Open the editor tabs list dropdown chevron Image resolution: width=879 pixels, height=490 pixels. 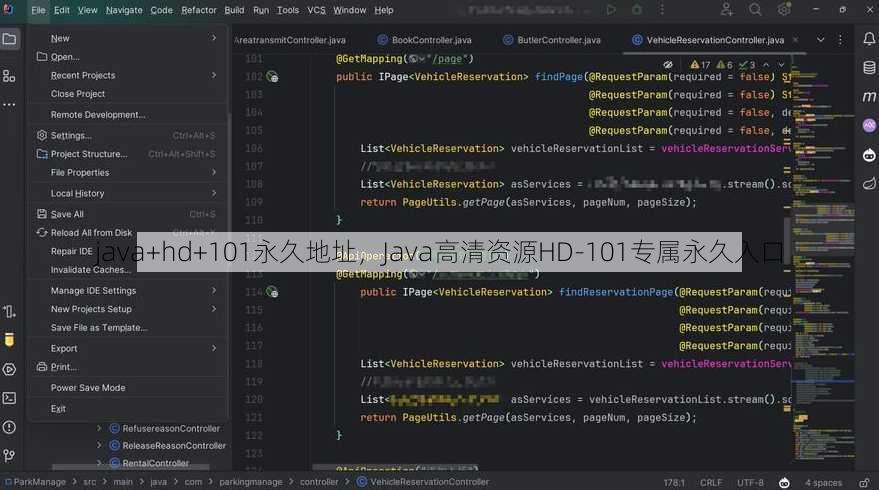(x=820, y=40)
